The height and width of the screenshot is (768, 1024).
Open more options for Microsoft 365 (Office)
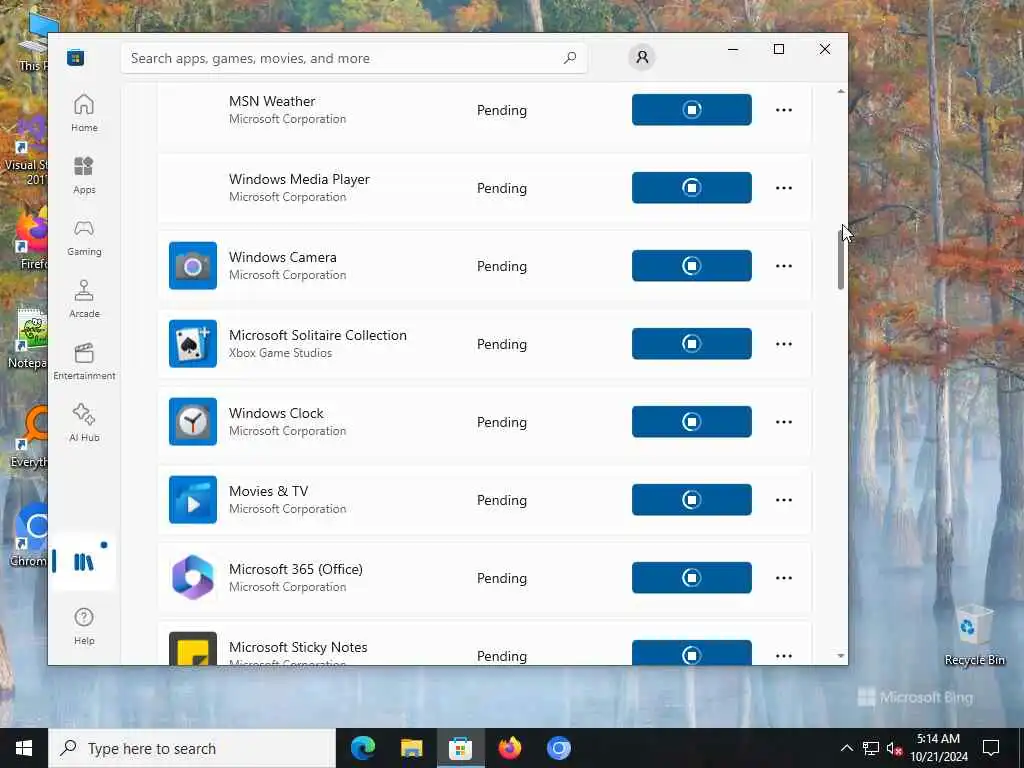pyautogui.click(x=784, y=578)
